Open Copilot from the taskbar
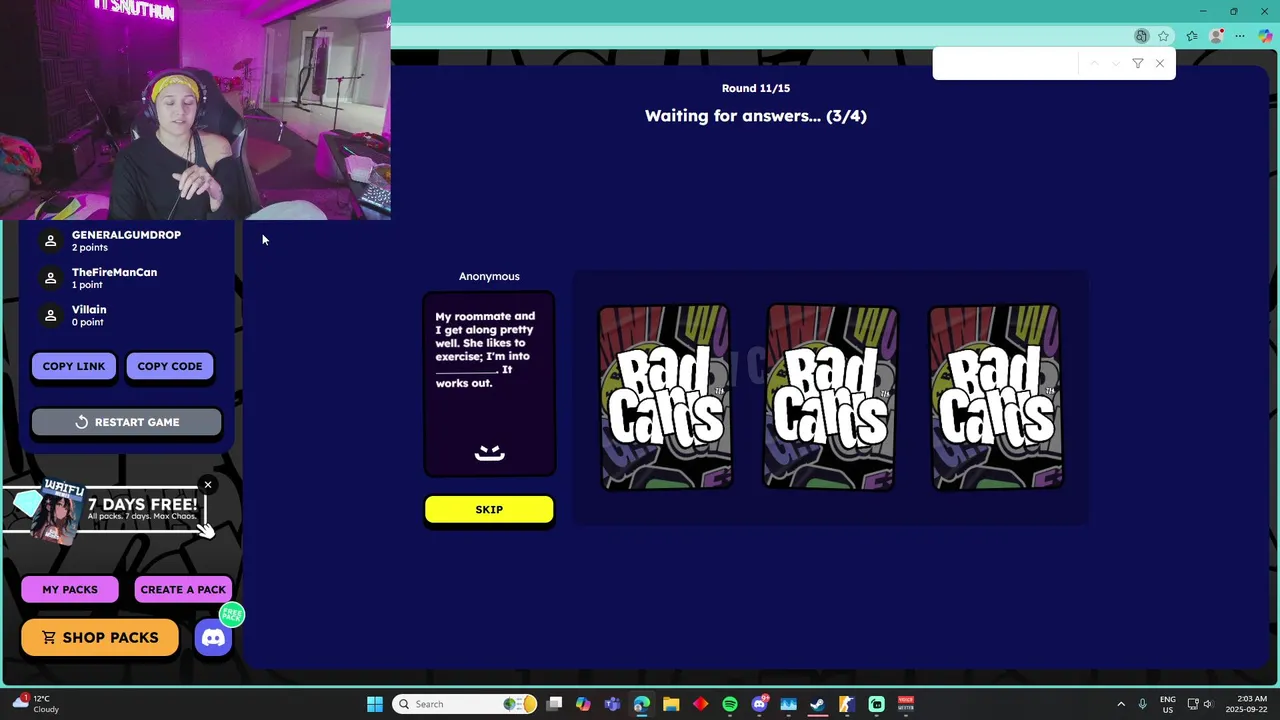 [583, 704]
